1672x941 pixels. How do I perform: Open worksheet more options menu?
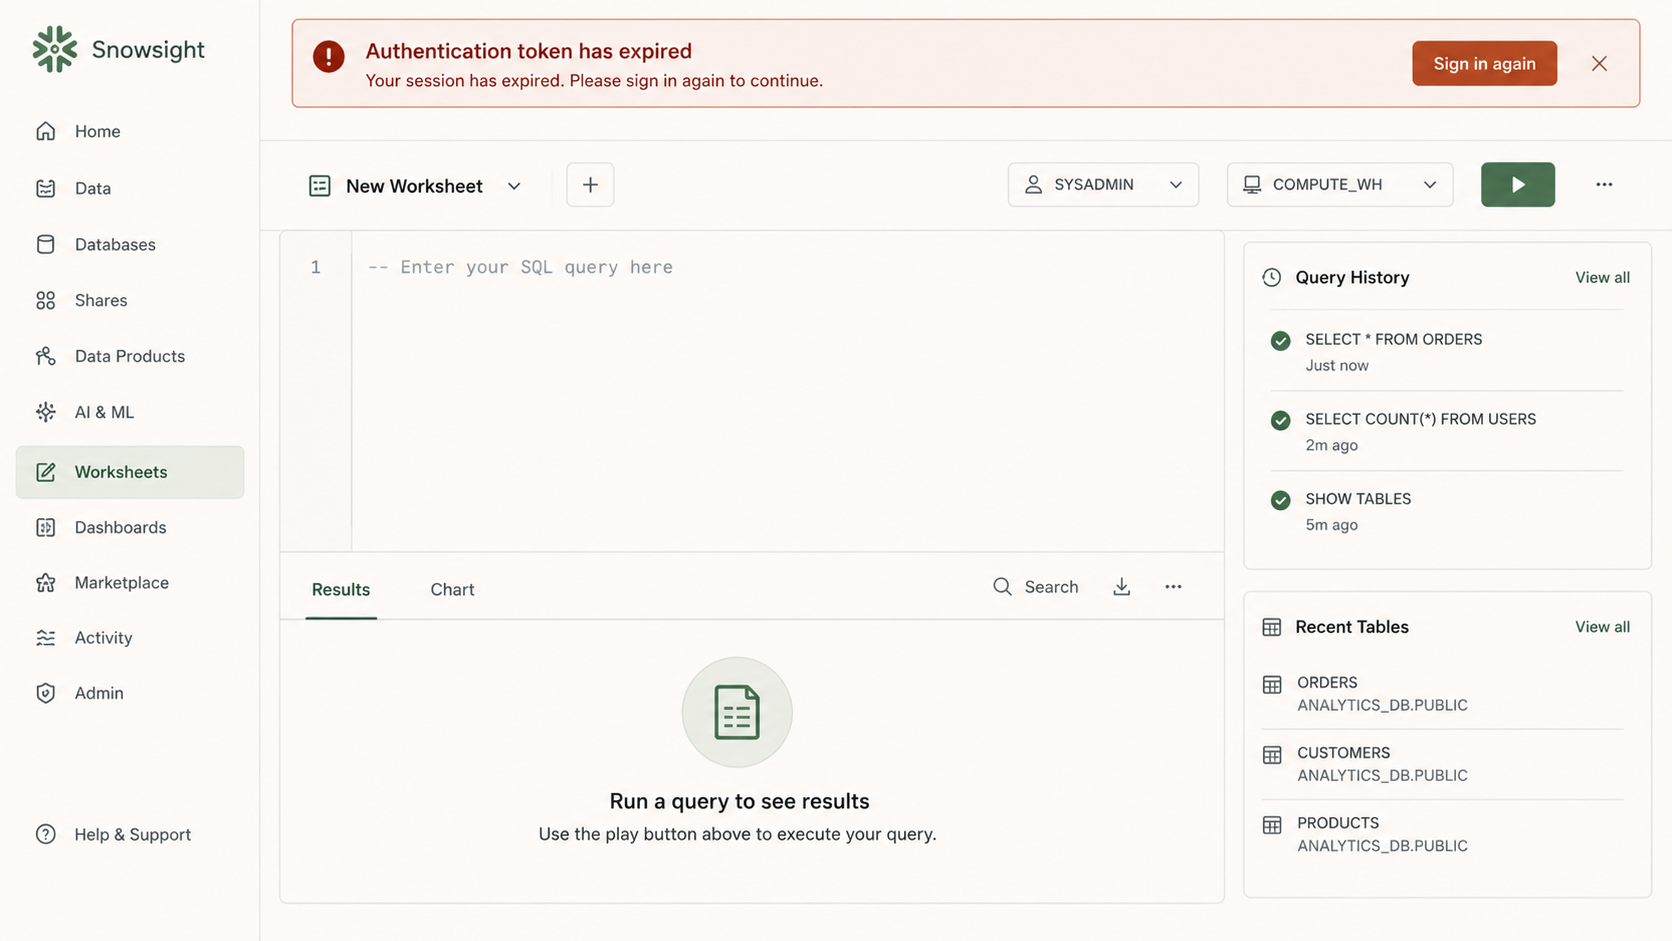1604,184
